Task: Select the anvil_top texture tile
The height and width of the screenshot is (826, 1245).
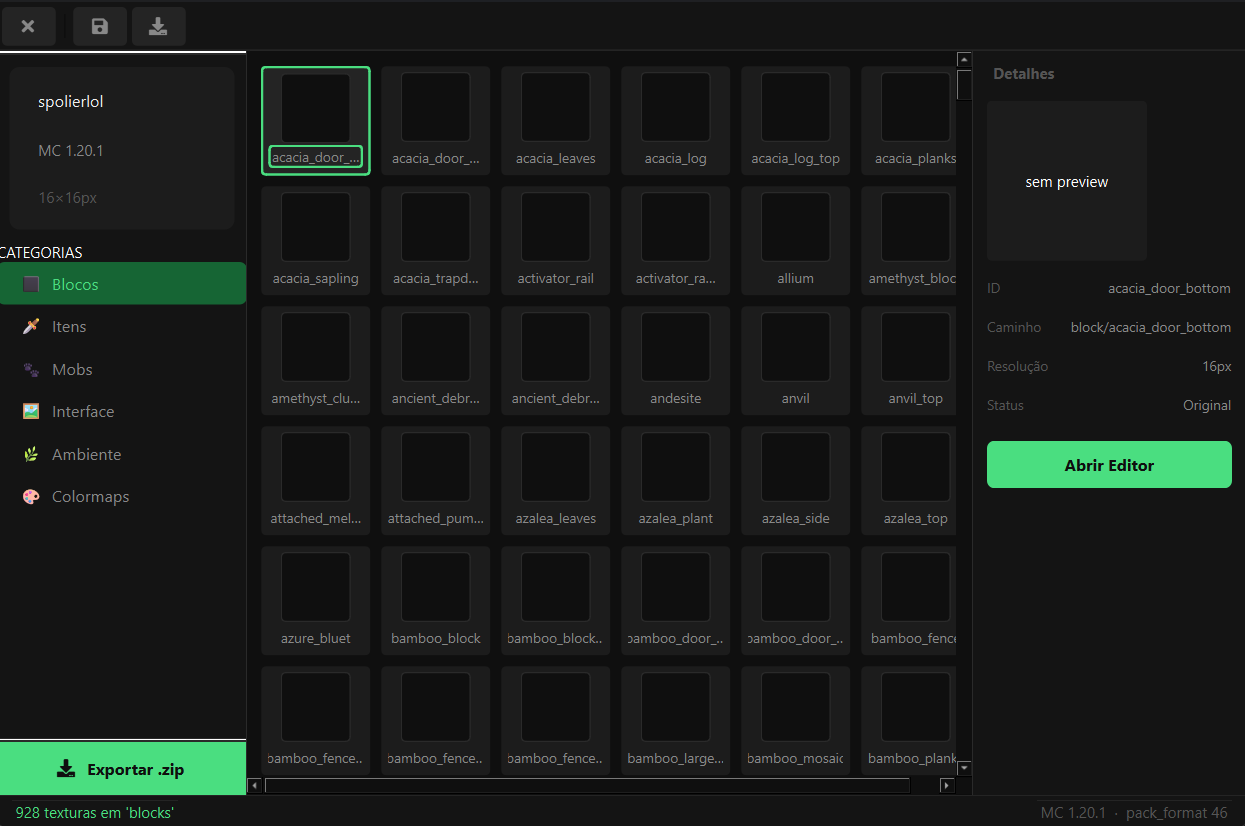Action: click(x=909, y=361)
